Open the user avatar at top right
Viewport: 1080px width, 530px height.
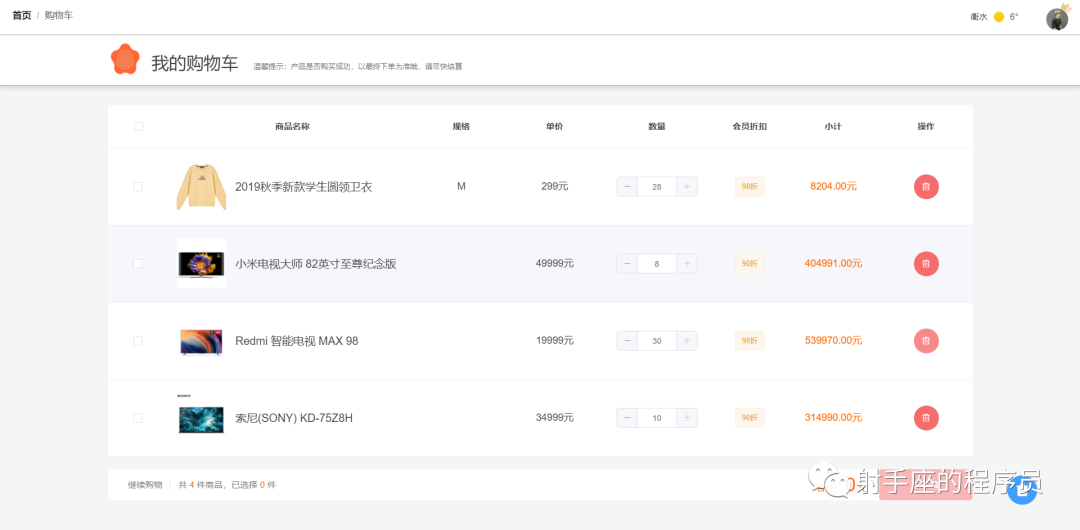pos(1057,19)
